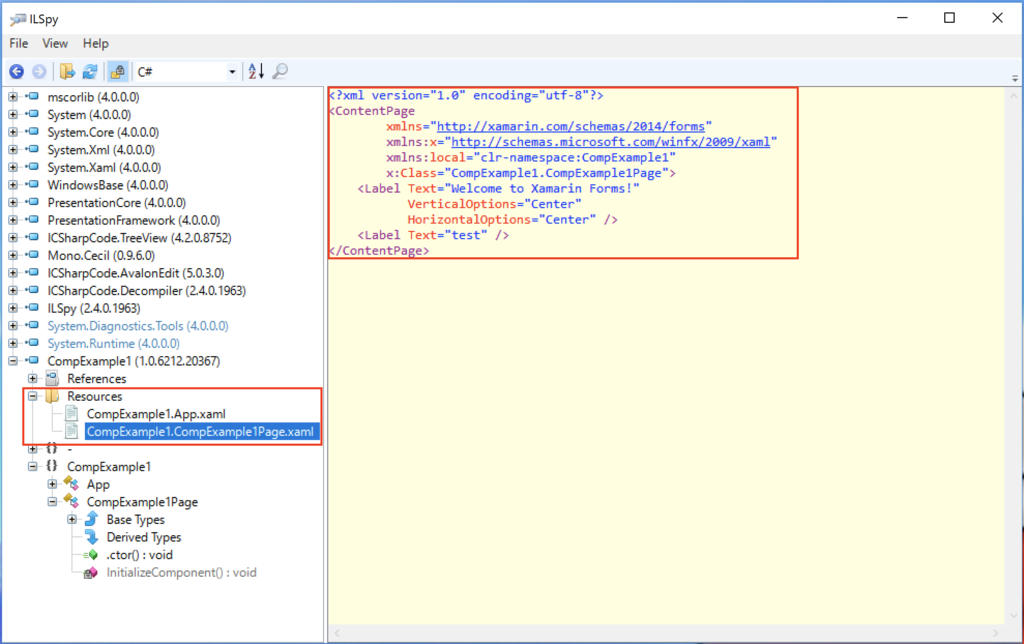
Task: Click the References node icon
Action: tap(52, 378)
